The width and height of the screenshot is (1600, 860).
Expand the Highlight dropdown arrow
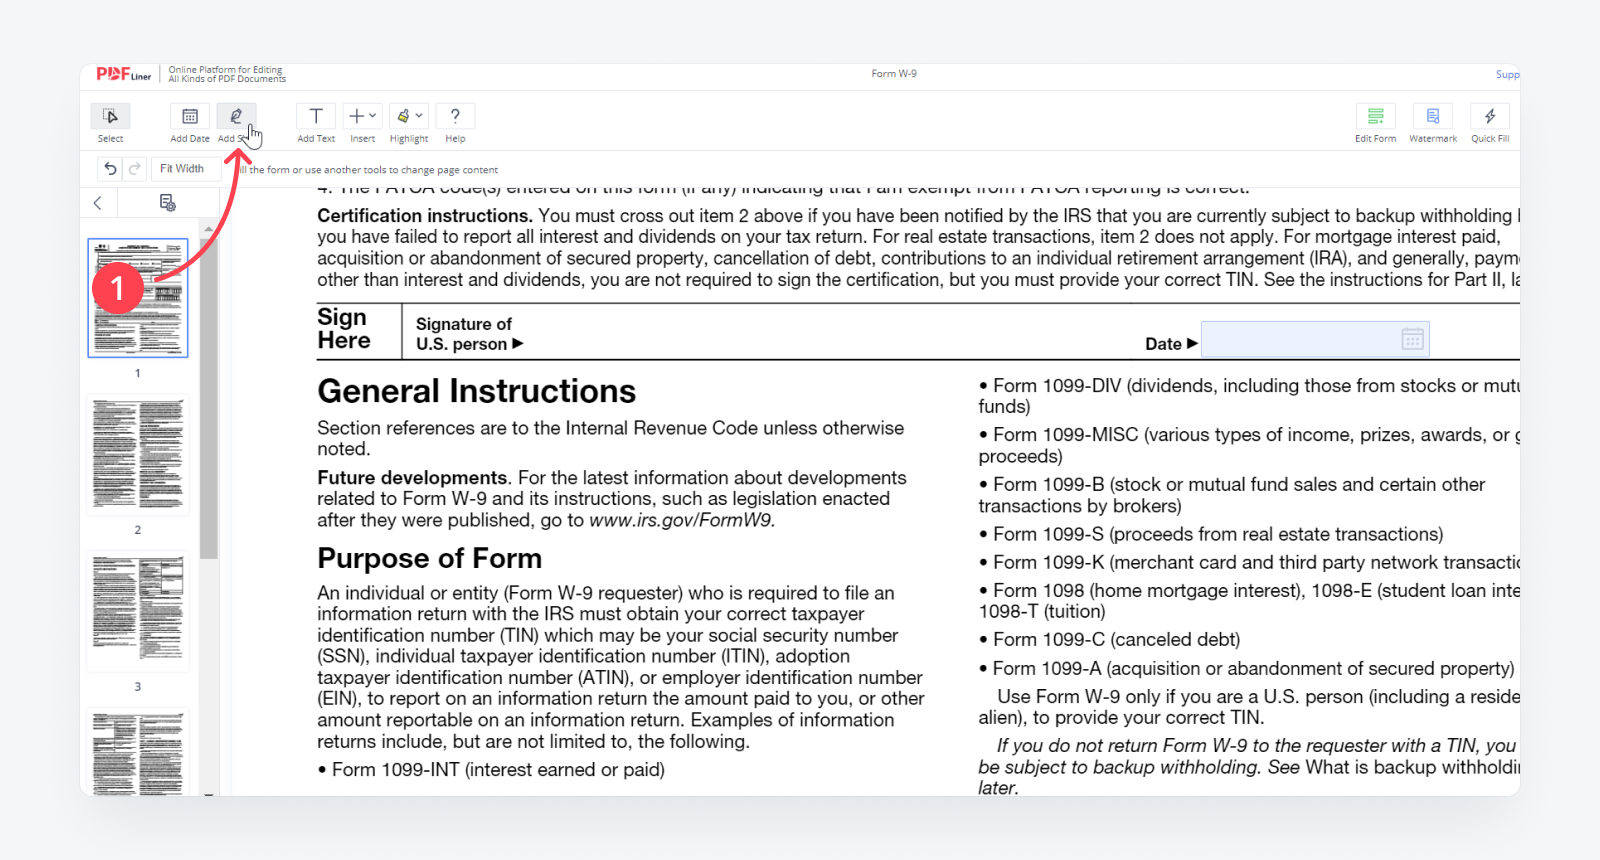pos(419,116)
